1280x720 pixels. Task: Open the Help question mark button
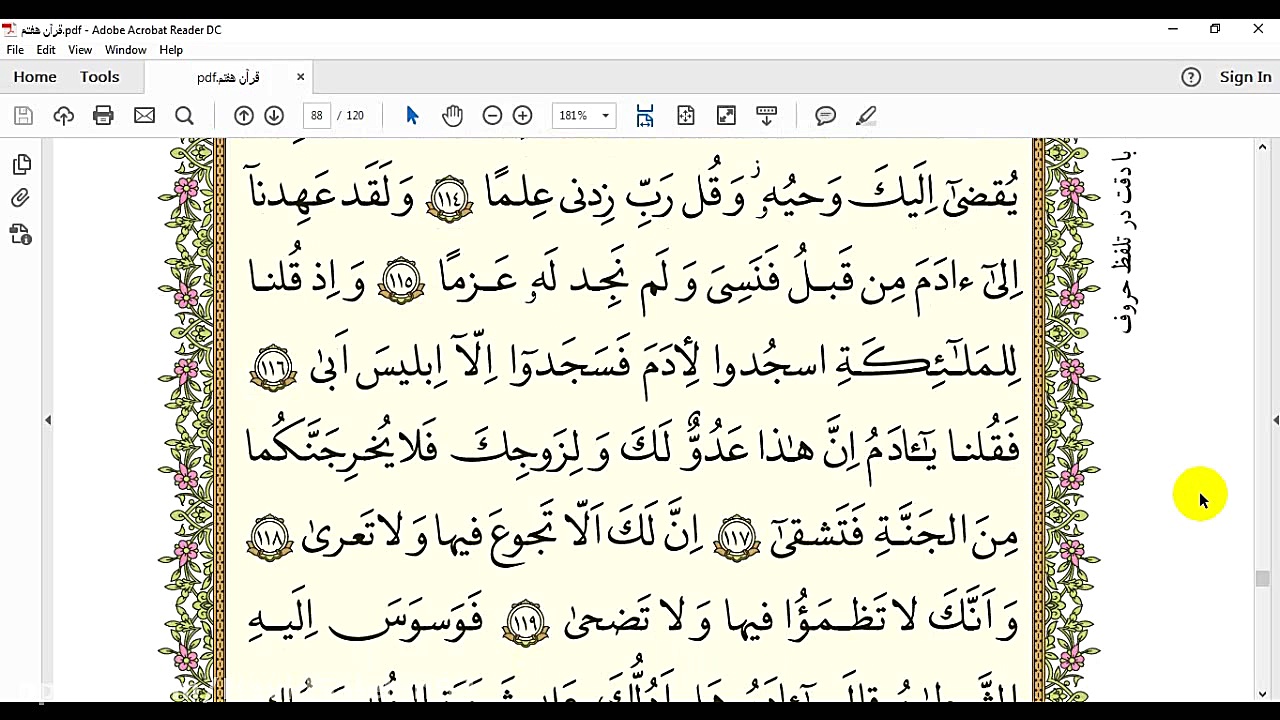point(1191,76)
